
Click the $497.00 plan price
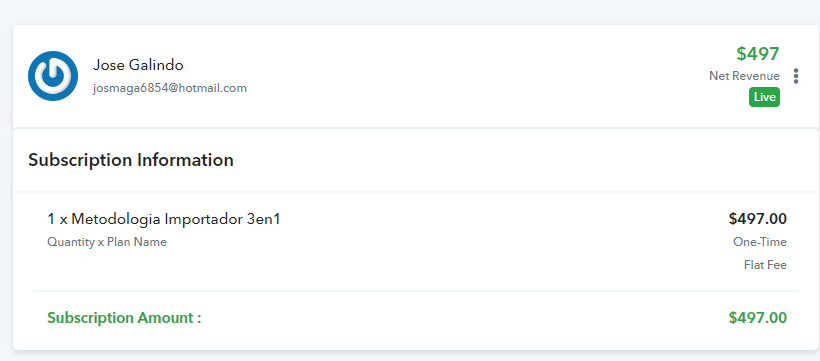(x=757, y=219)
